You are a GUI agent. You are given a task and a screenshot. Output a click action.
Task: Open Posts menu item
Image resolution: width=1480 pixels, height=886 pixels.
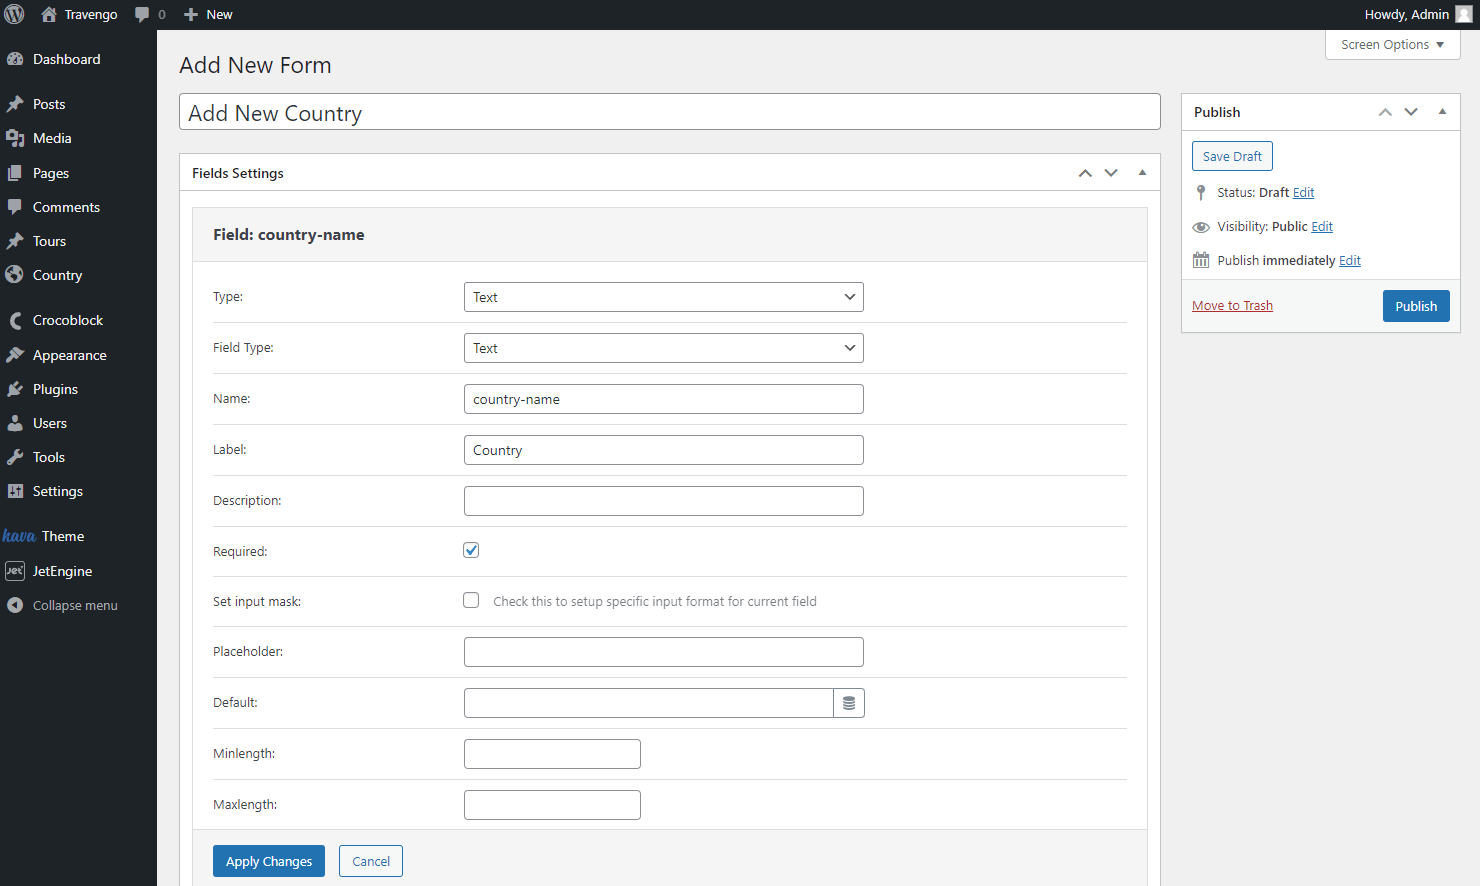pos(78,104)
